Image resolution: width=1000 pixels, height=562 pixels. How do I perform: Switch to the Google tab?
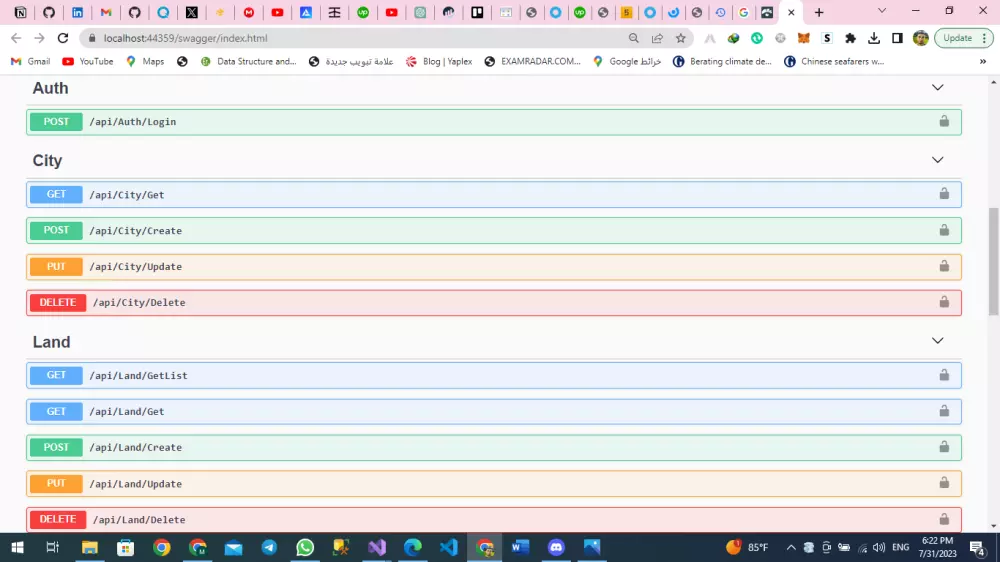click(744, 12)
